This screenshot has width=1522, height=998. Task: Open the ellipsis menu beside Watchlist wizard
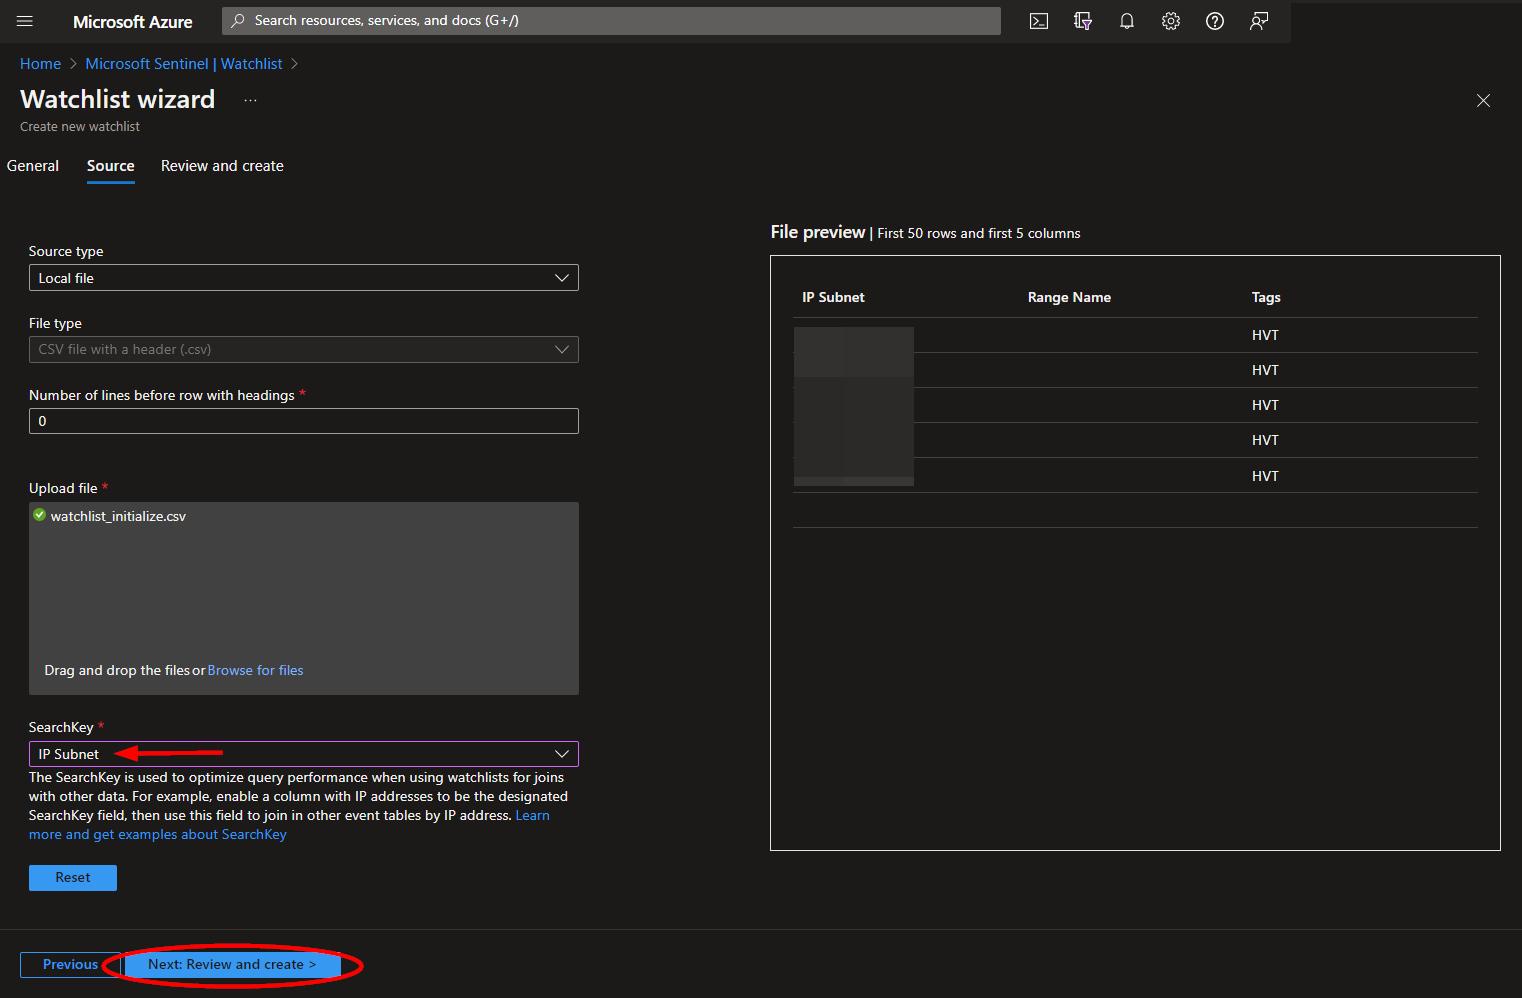point(250,100)
